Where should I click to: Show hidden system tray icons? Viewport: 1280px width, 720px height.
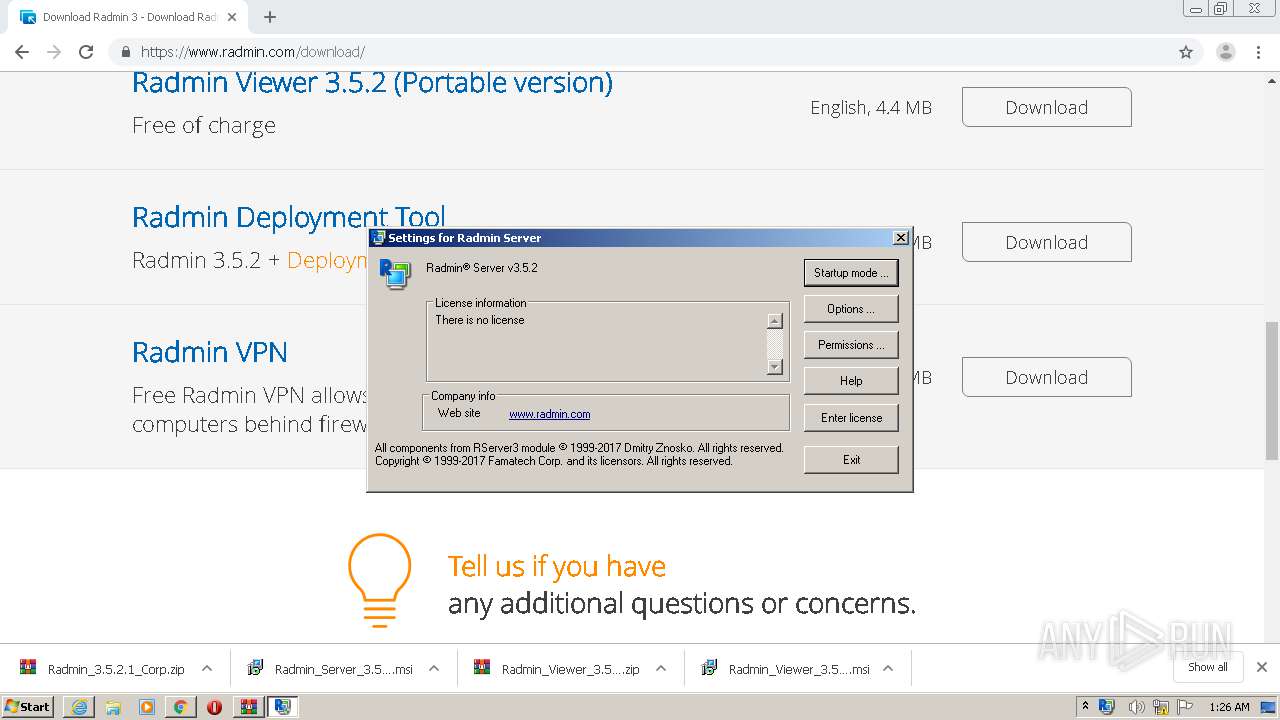[x=1085, y=707]
